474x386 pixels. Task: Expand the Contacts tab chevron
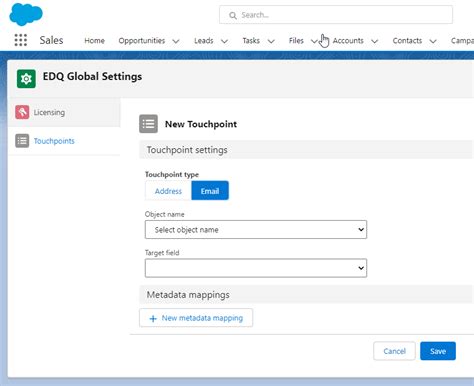[433, 41]
